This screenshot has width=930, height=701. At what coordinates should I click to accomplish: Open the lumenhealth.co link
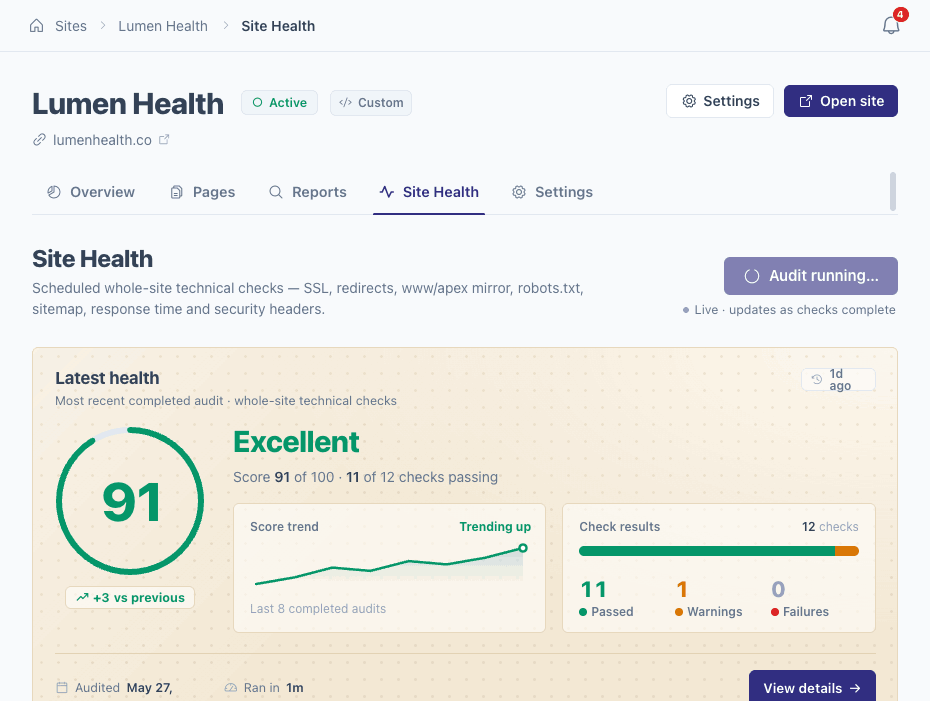pos(102,140)
